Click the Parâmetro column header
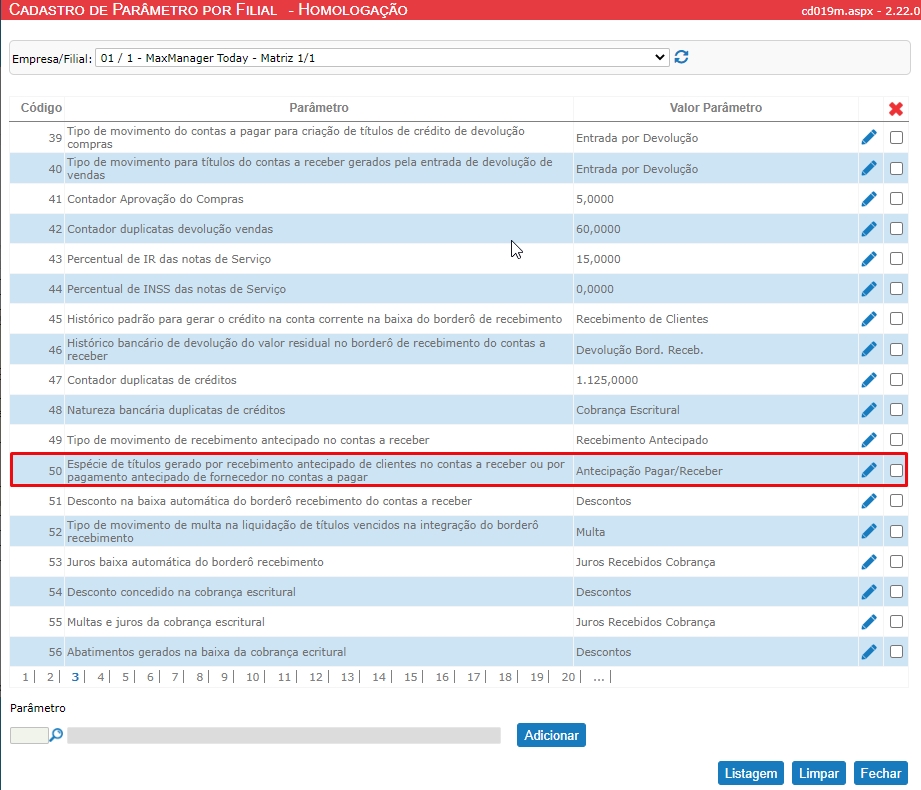The image size is (921, 790). (x=319, y=107)
